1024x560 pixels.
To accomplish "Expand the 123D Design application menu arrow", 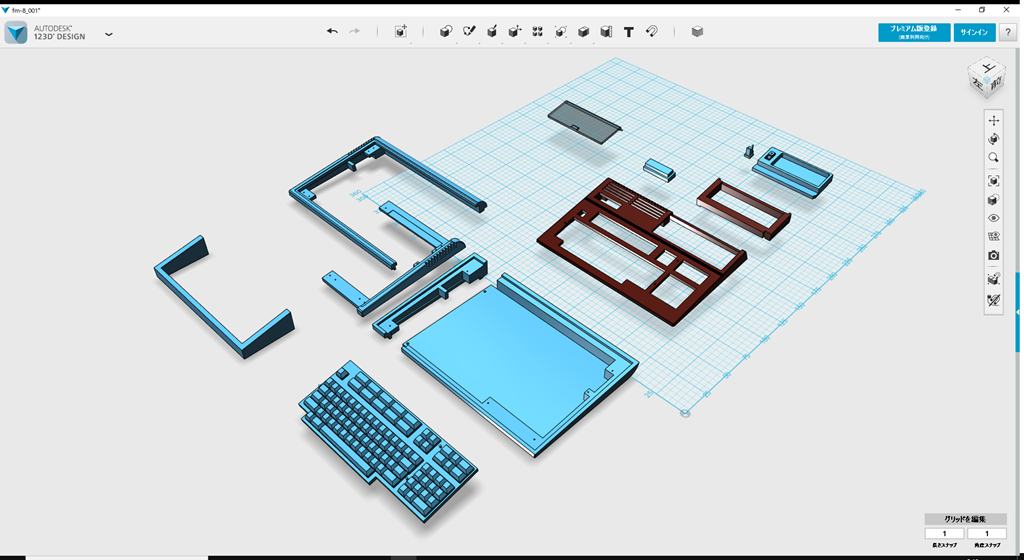I will [x=109, y=34].
